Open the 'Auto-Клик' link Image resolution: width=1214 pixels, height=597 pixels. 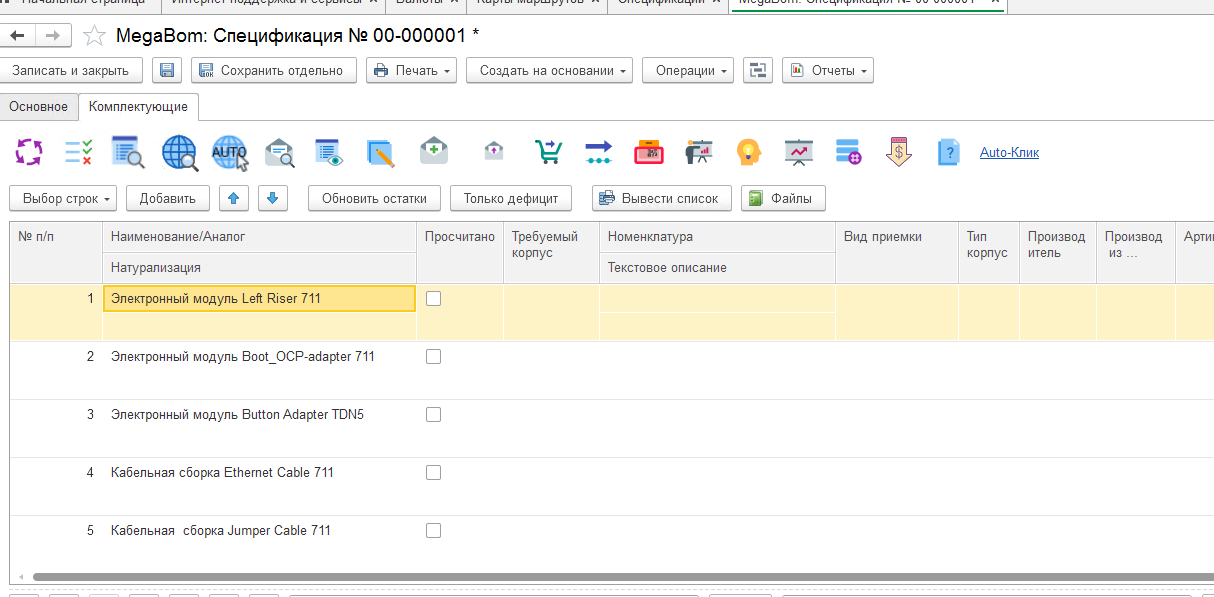[x=1009, y=153]
